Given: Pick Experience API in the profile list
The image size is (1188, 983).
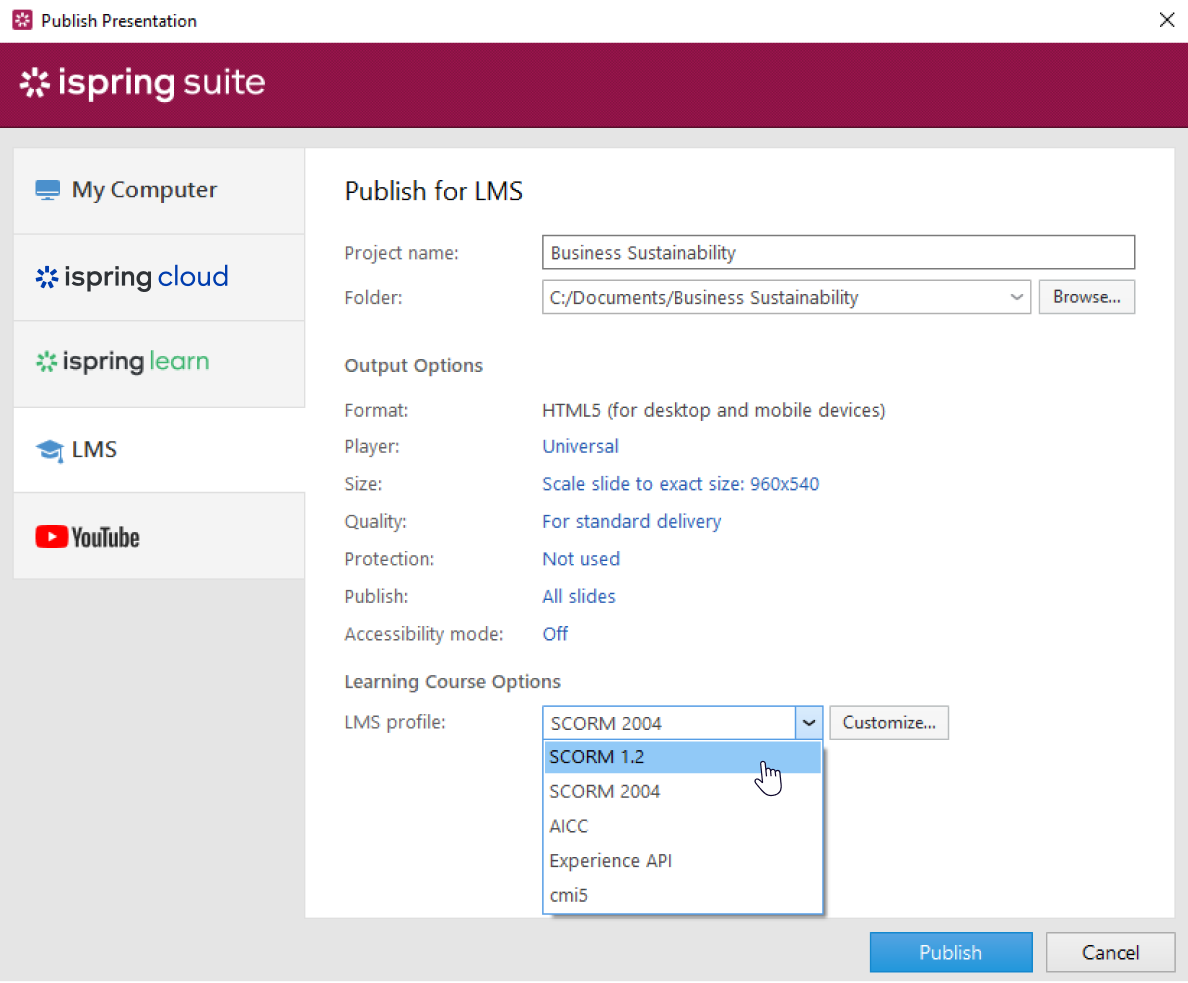Looking at the screenshot, I should pyautogui.click(x=610, y=861).
